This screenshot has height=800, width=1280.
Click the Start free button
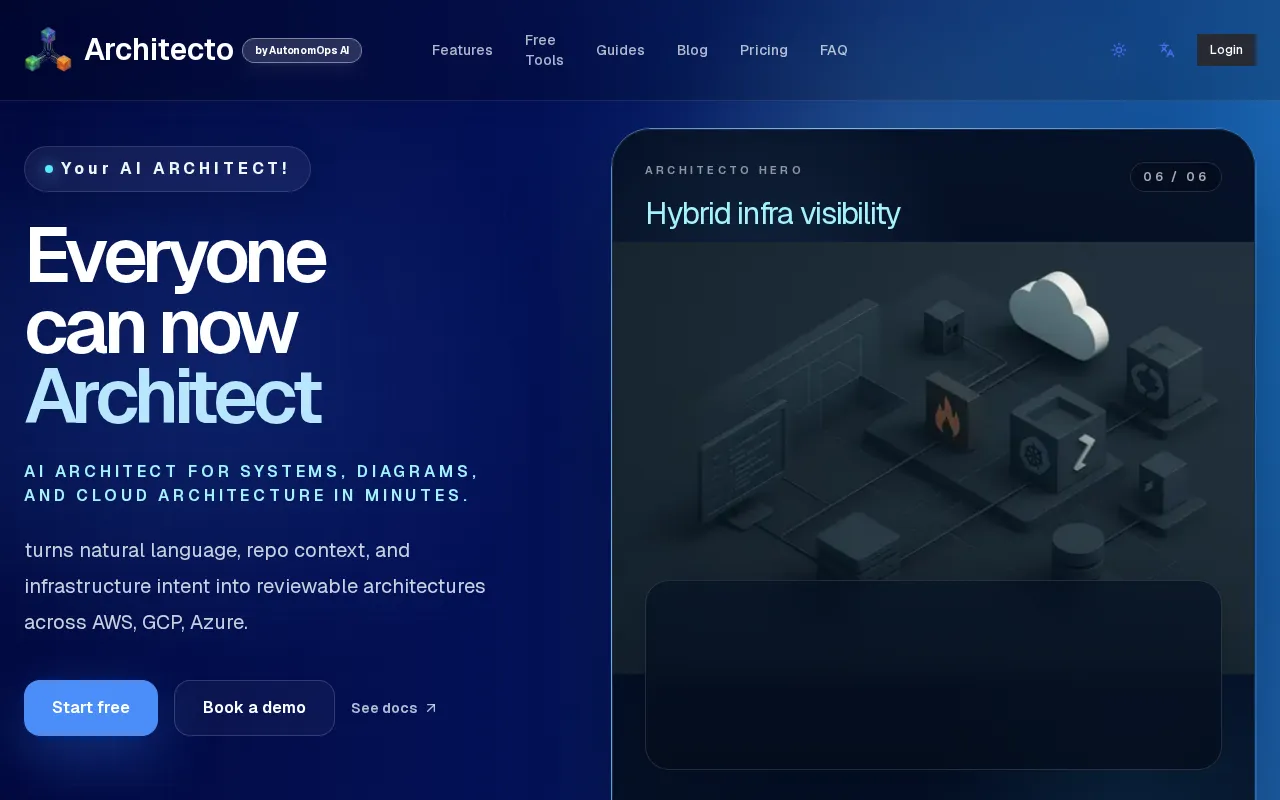[x=91, y=708]
